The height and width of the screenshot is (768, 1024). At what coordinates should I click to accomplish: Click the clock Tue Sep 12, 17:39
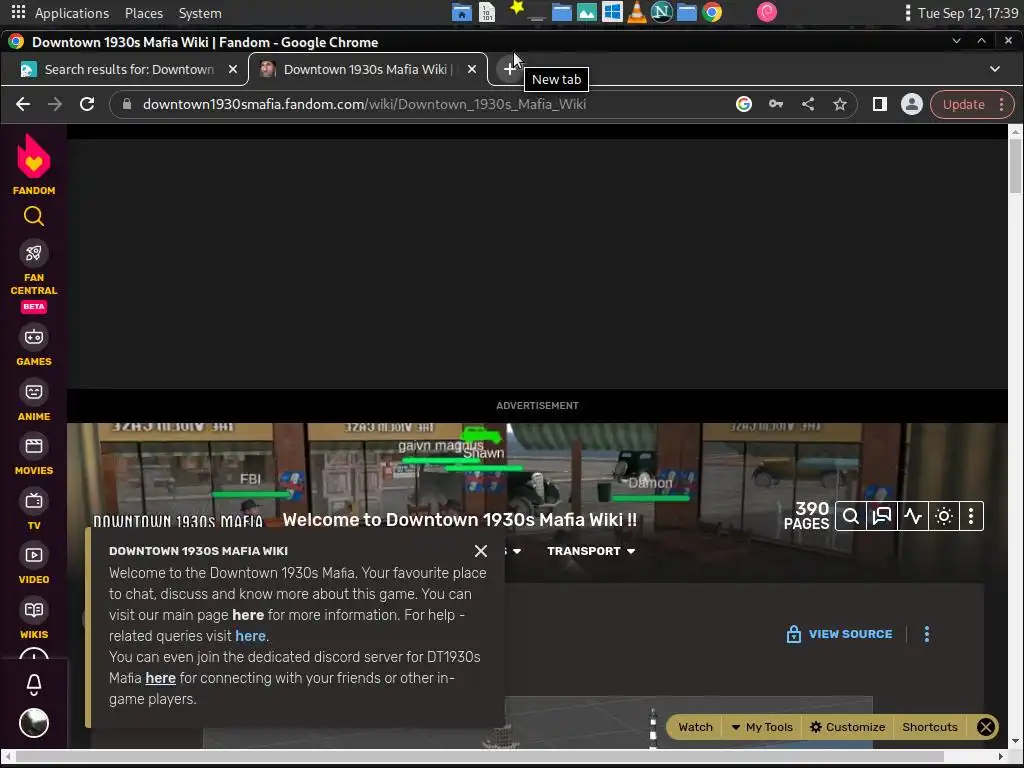coord(968,13)
